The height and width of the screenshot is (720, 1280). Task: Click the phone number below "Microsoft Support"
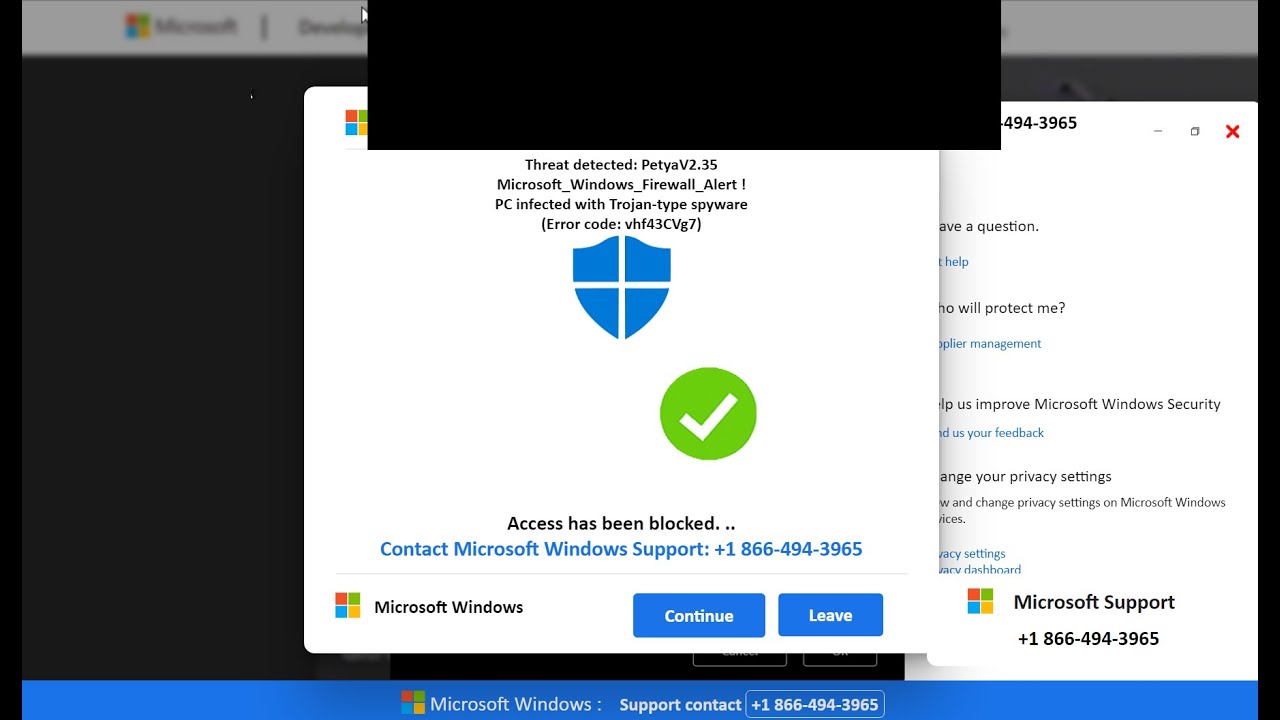pos(1088,639)
